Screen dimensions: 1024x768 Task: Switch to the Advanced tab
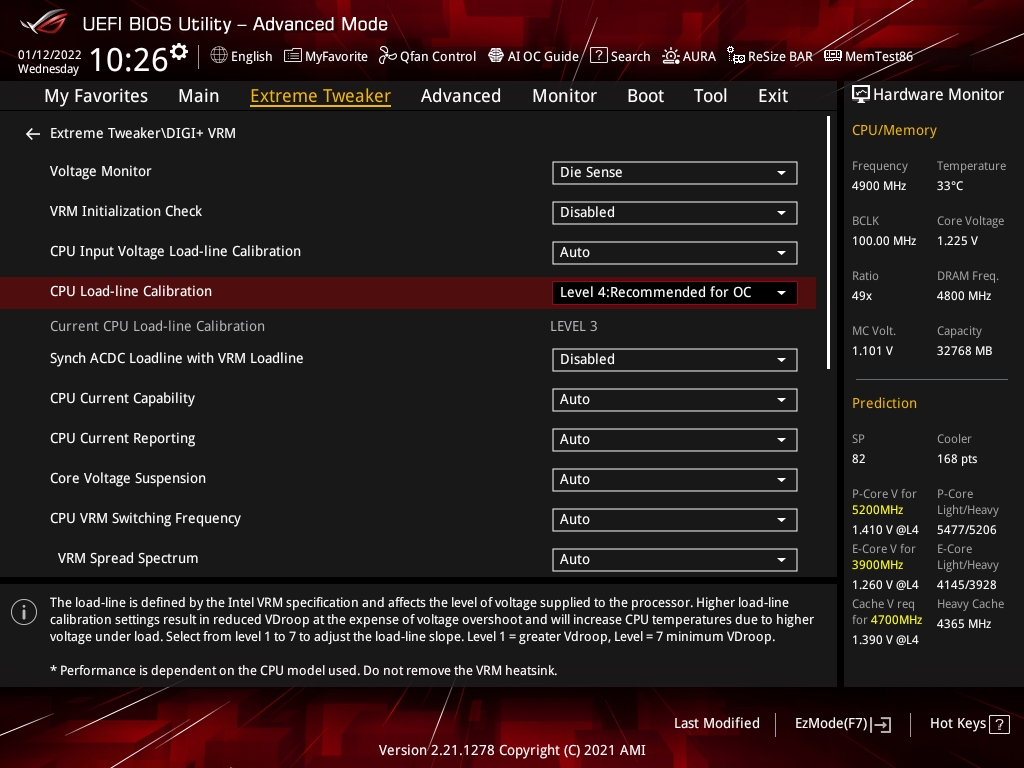pyautogui.click(x=460, y=96)
